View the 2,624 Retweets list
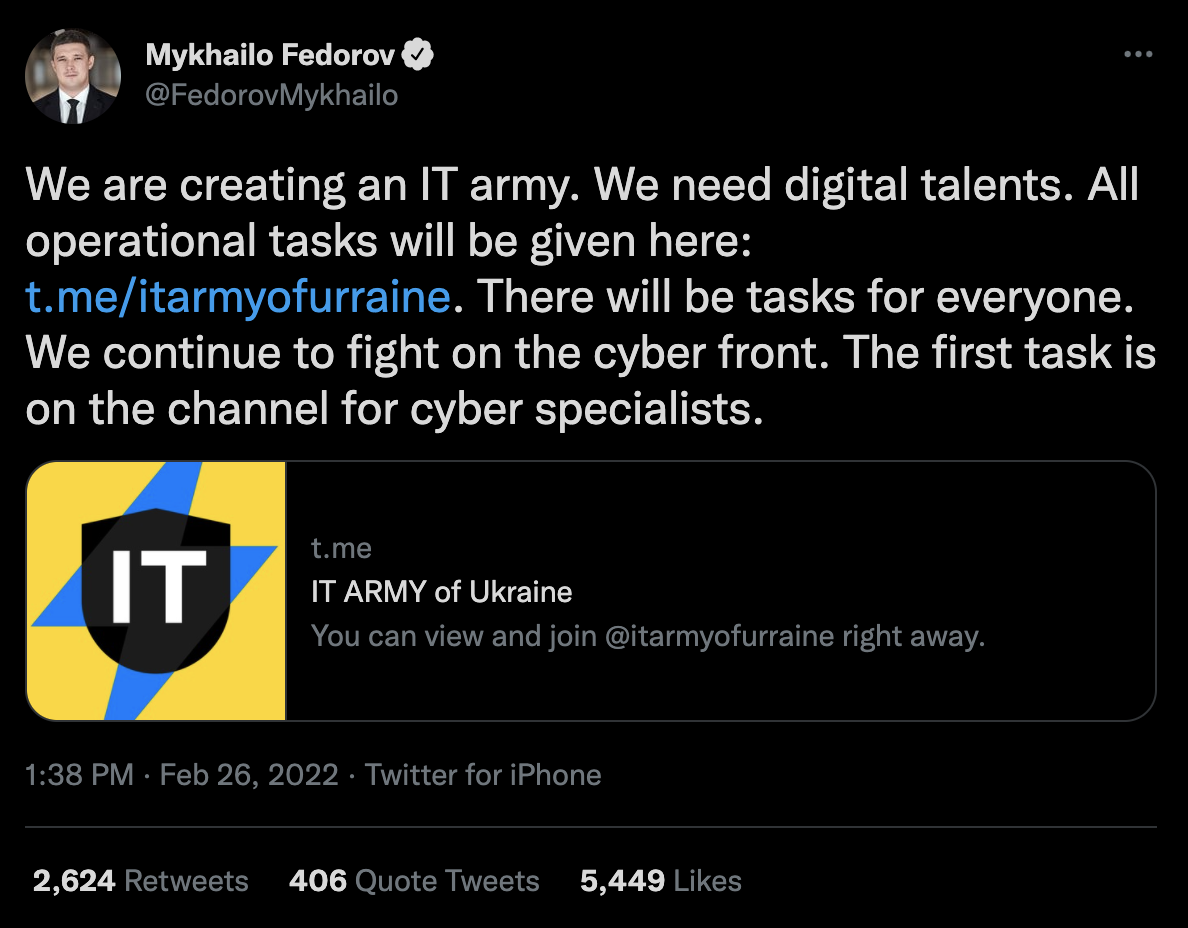Screen dimensions: 1188x928 (140, 881)
